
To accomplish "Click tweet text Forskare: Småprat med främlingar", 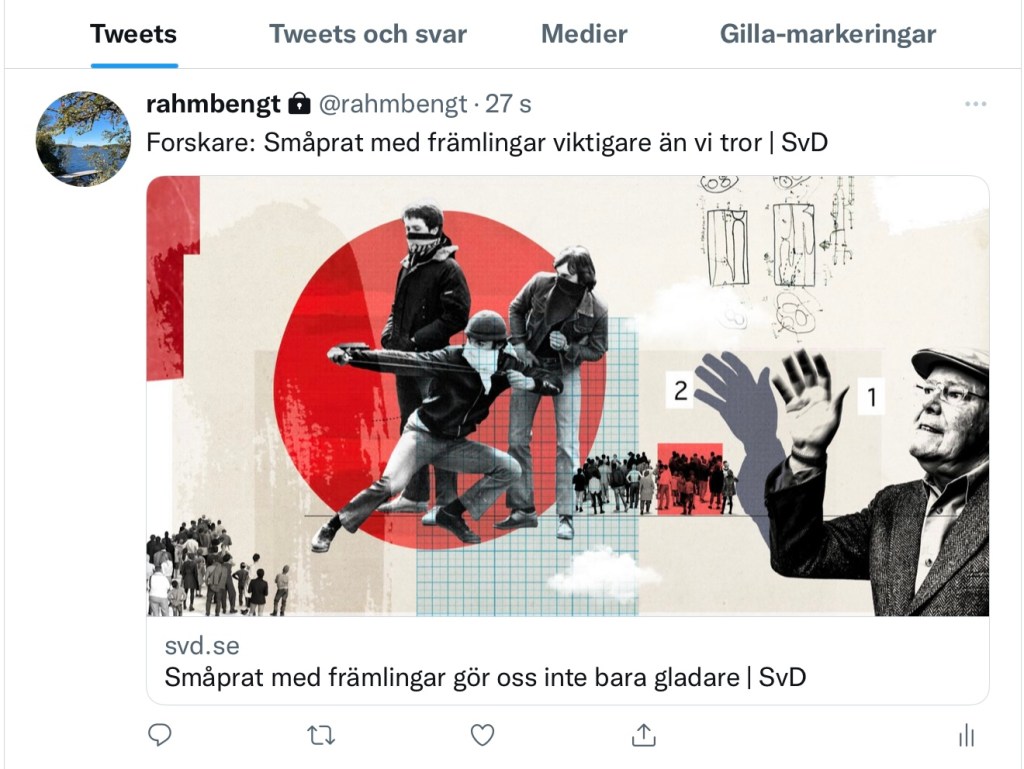I will coord(487,142).
